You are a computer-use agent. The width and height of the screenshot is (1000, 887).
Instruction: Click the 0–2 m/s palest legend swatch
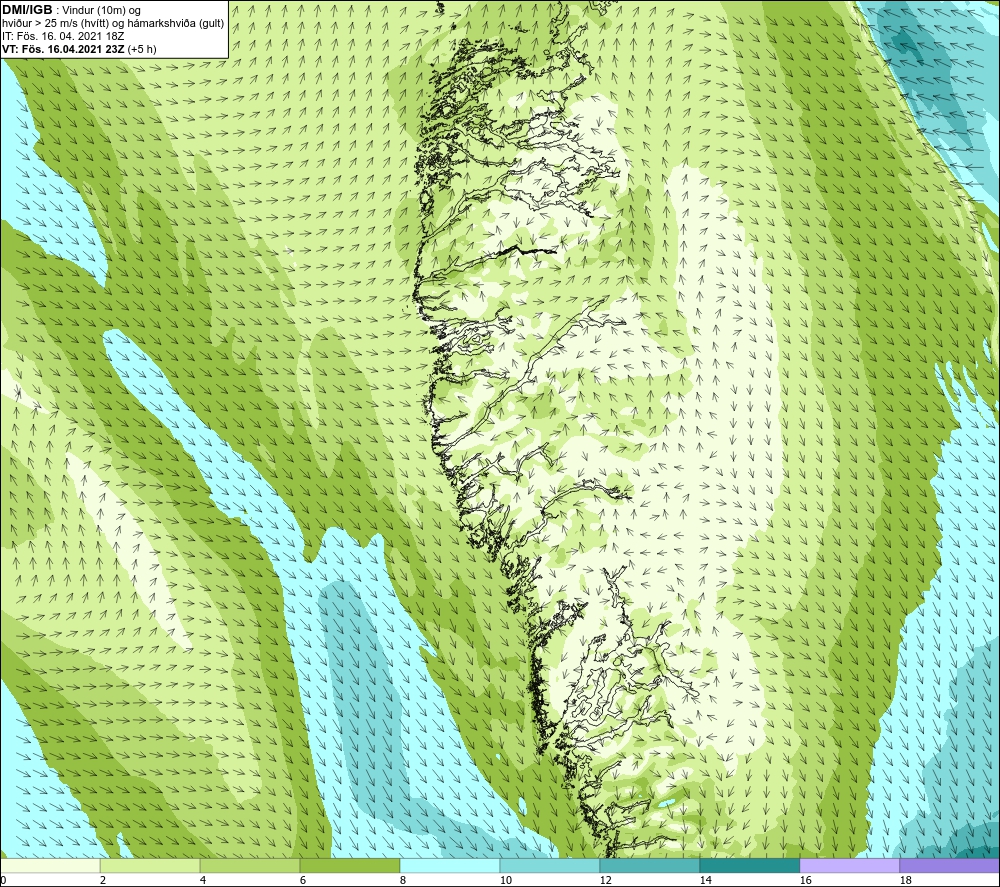[50, 866]
